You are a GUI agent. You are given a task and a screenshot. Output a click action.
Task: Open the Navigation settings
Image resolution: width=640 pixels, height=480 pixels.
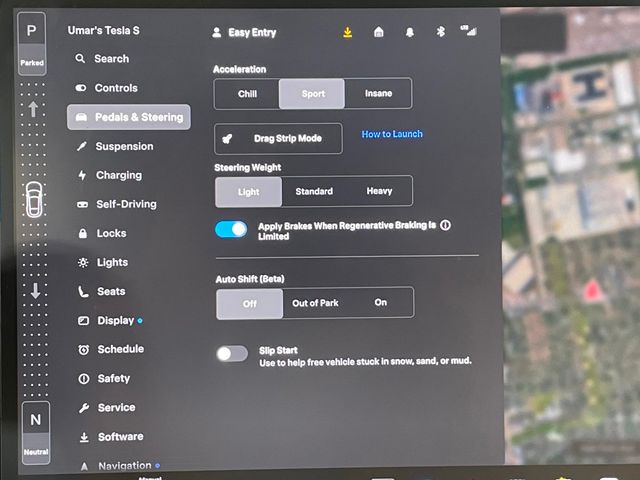pyautogui.click(x=120, y=465)
